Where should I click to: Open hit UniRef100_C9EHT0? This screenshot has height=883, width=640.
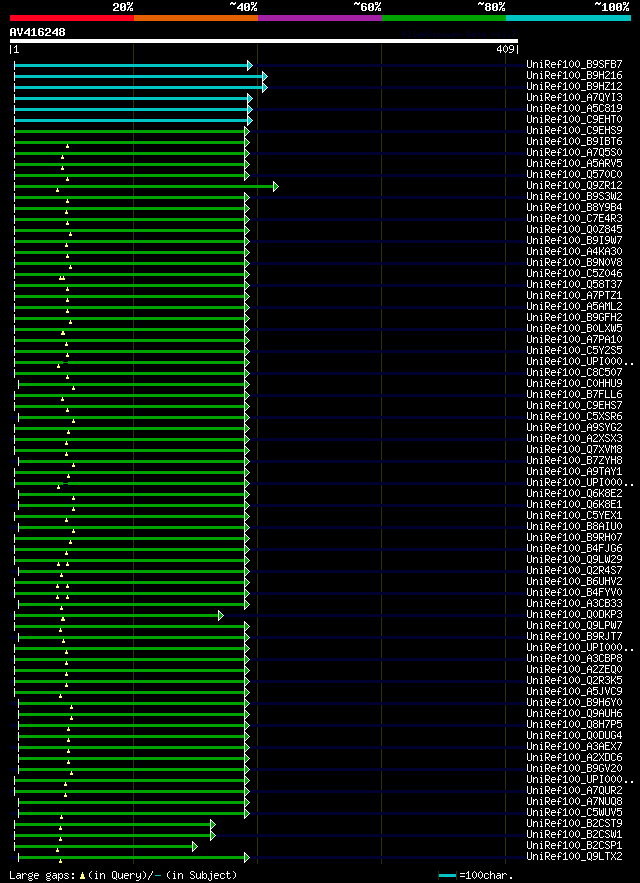coord(574,119)
